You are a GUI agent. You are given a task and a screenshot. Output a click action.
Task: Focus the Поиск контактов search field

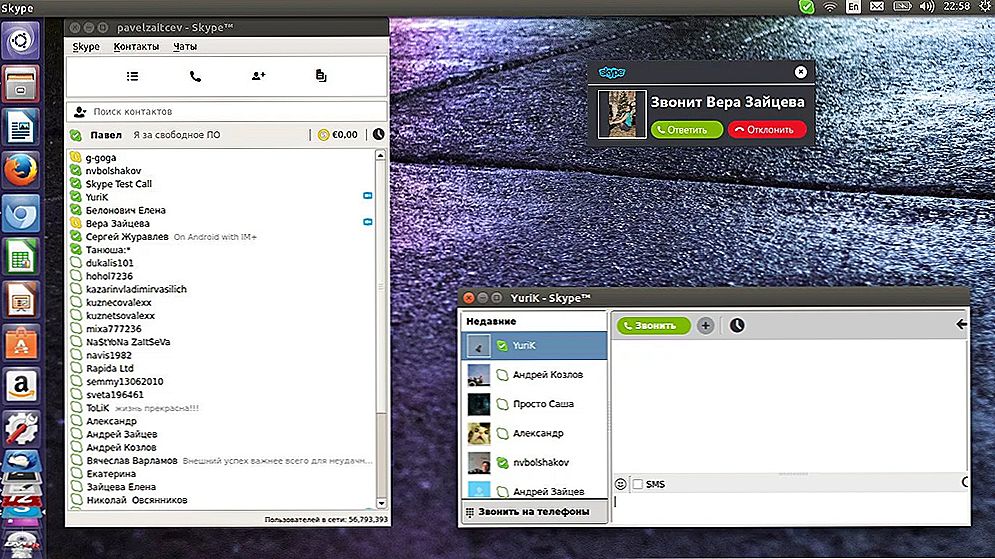pyautogui.click(x=227, y=112)
